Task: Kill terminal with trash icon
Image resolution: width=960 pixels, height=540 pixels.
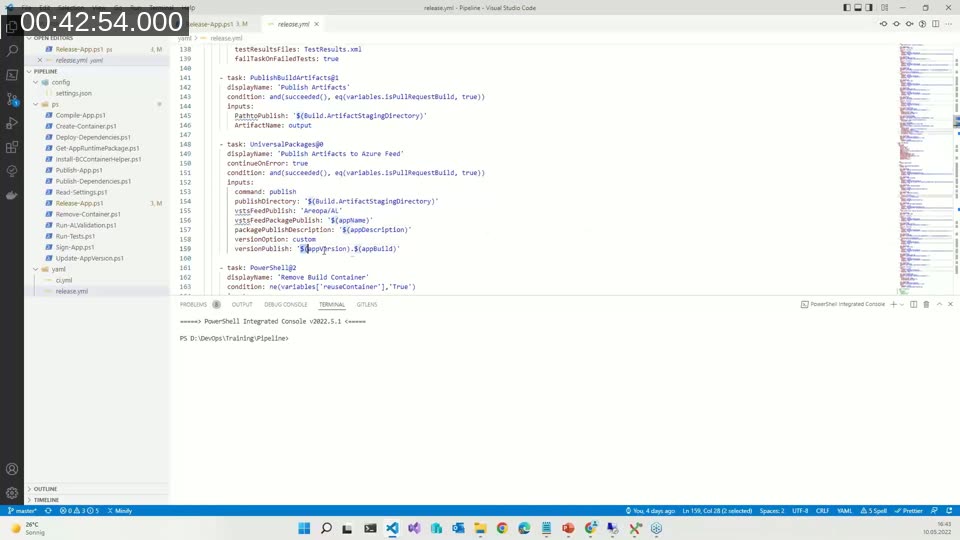Action: [x=926, y=304]
